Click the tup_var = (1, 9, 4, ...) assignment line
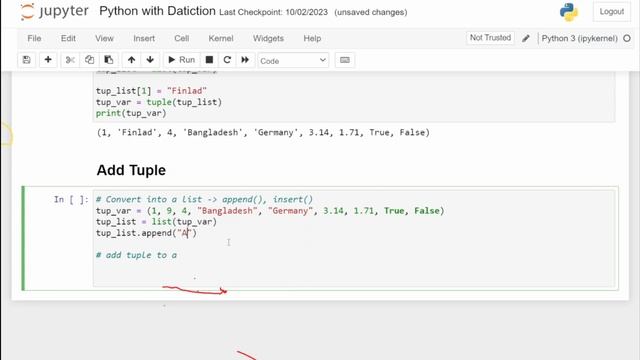This screenshot has width=640, height=360. pyautogui.click(x=270, y=211)
